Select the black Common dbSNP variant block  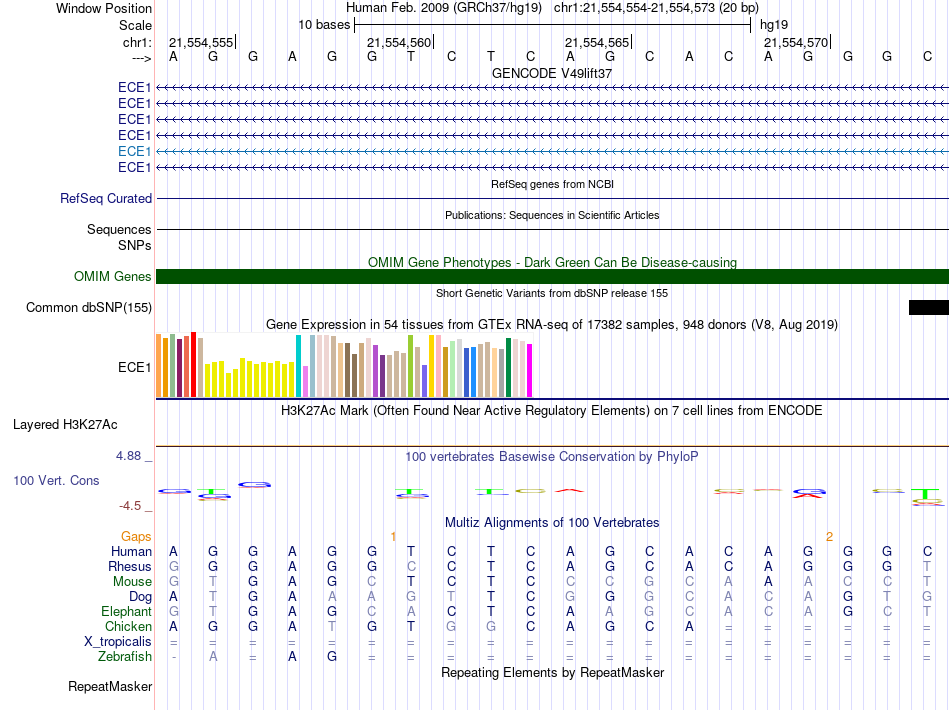(x=928, y=308)
